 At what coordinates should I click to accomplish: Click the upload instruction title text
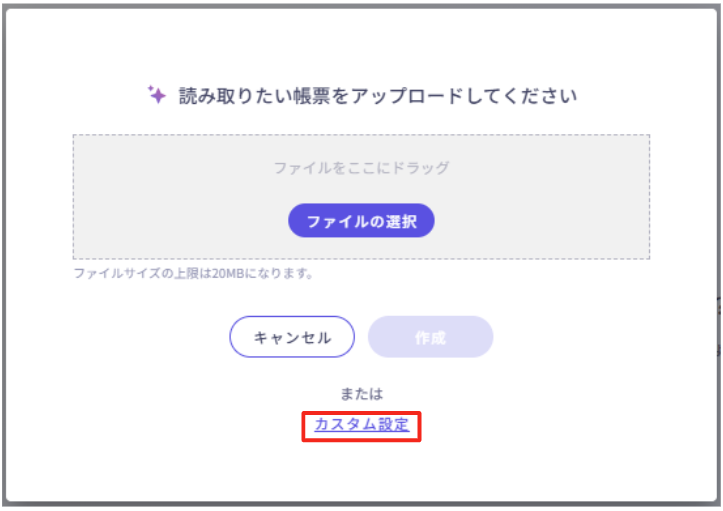[x=378, y=96]
